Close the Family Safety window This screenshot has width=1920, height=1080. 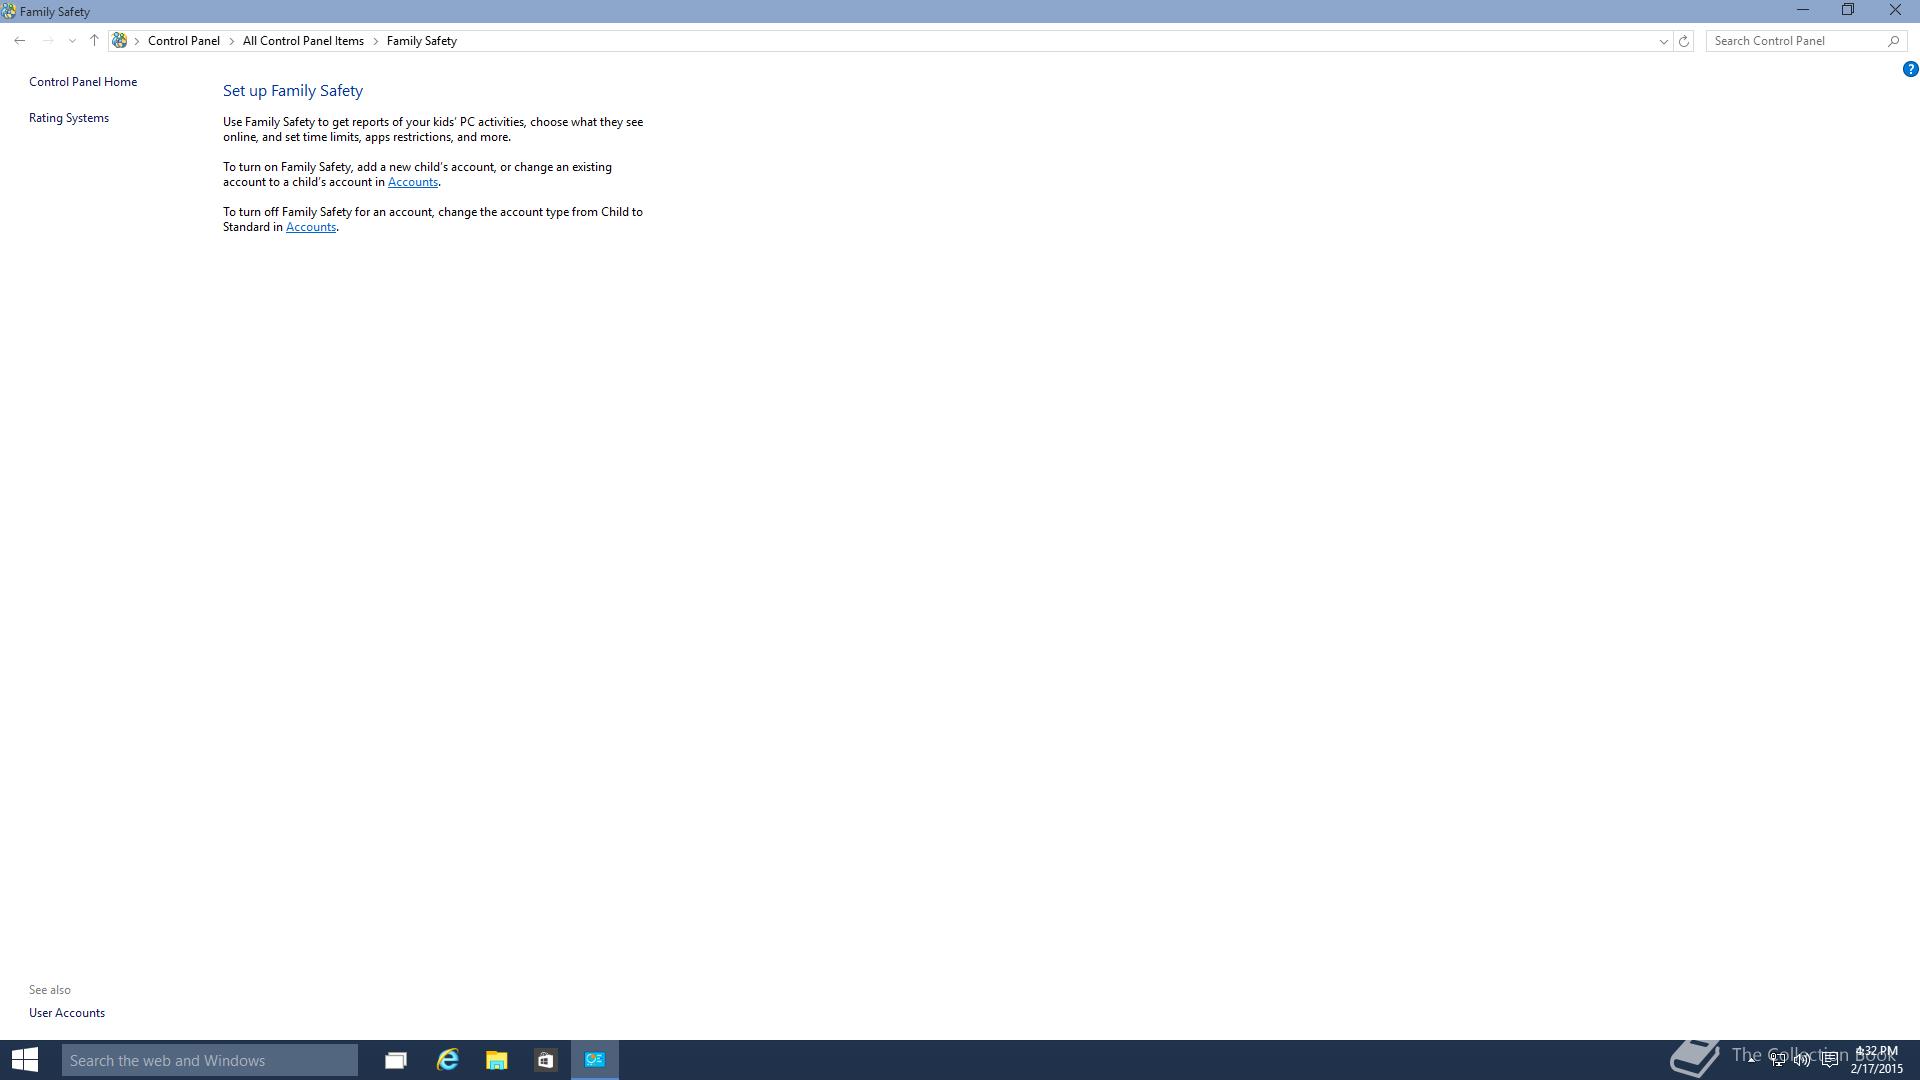[1895, 10]
